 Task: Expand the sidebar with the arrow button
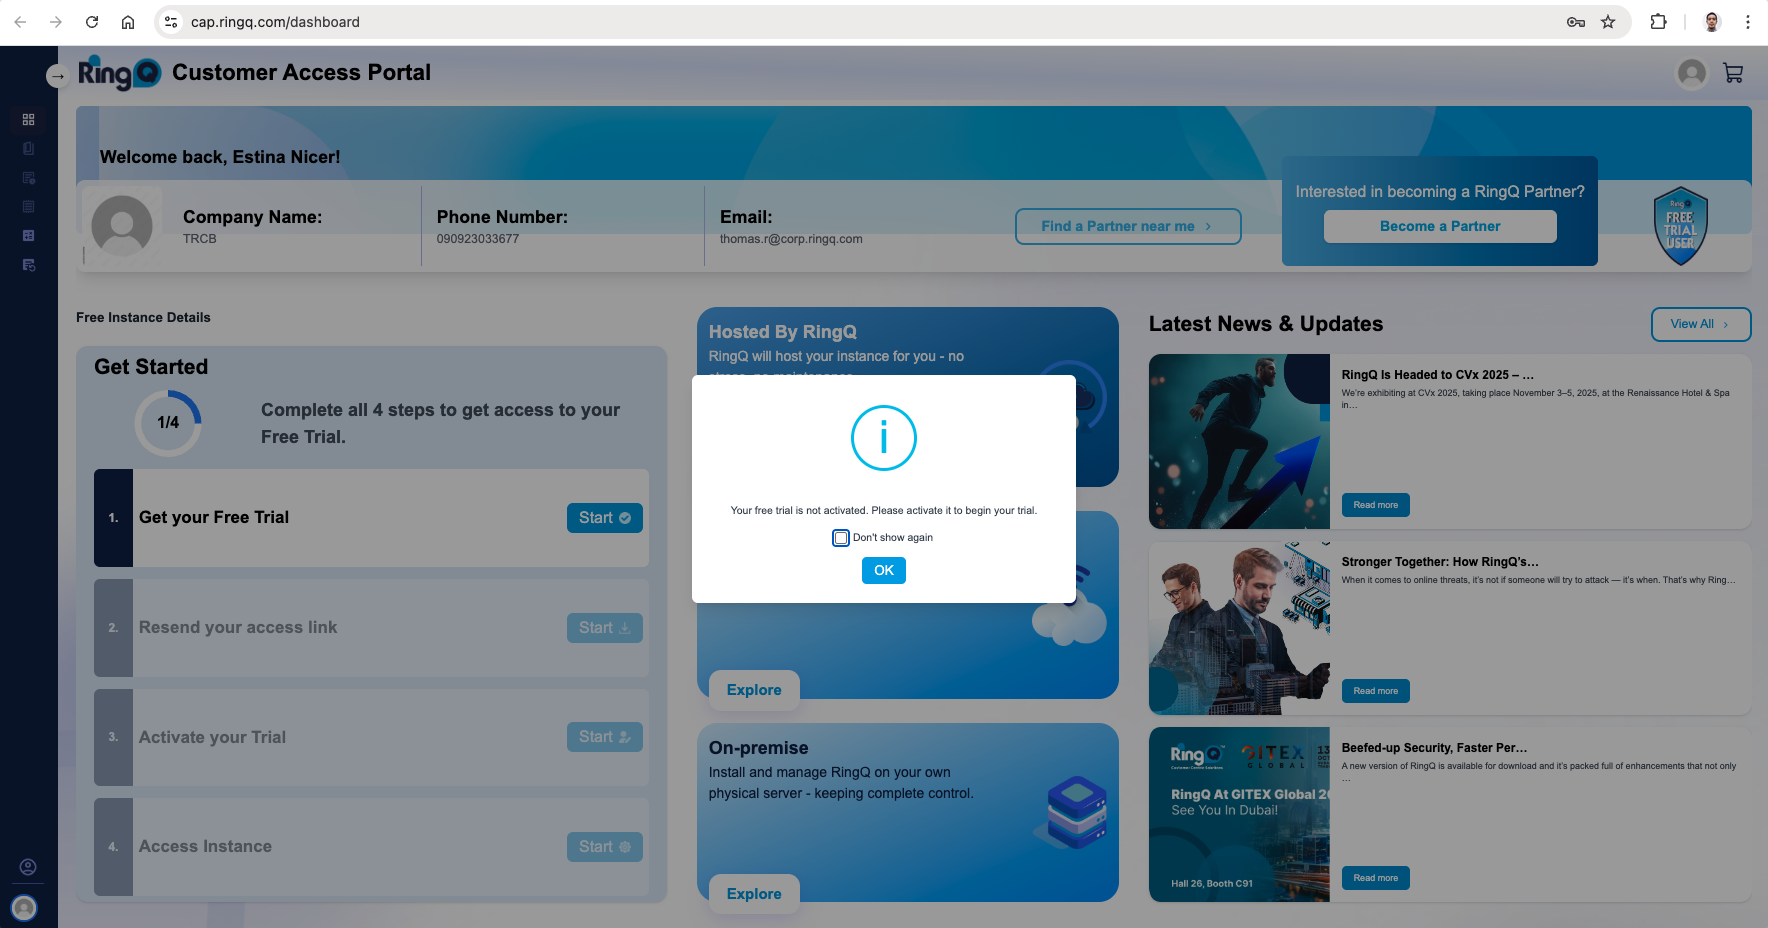coord(57,75)
